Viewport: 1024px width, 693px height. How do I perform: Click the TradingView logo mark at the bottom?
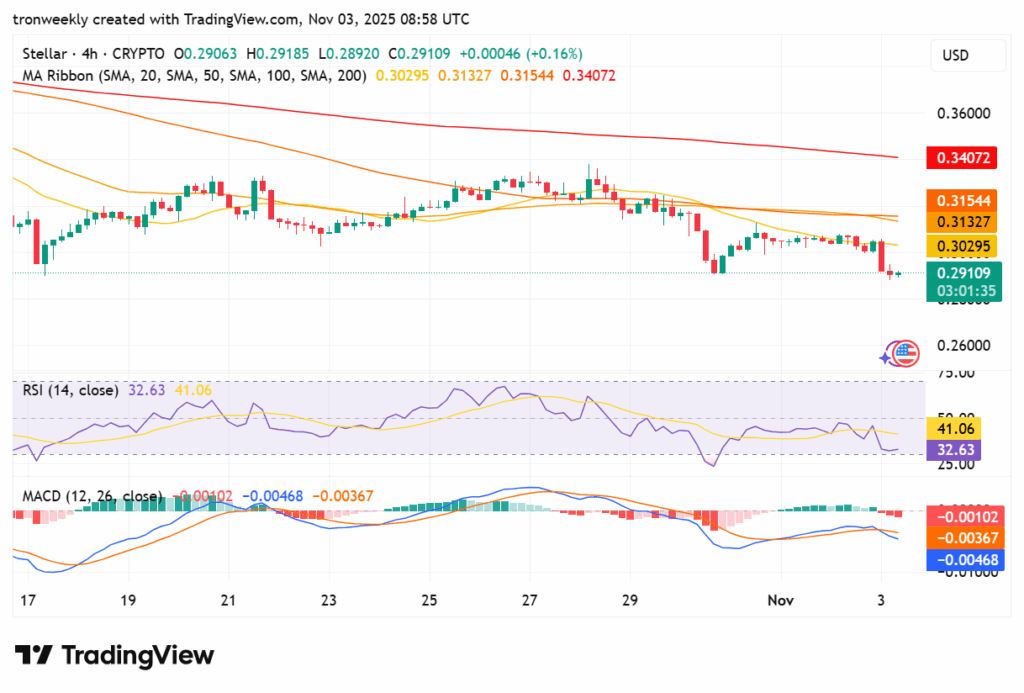tap(33, 655)
